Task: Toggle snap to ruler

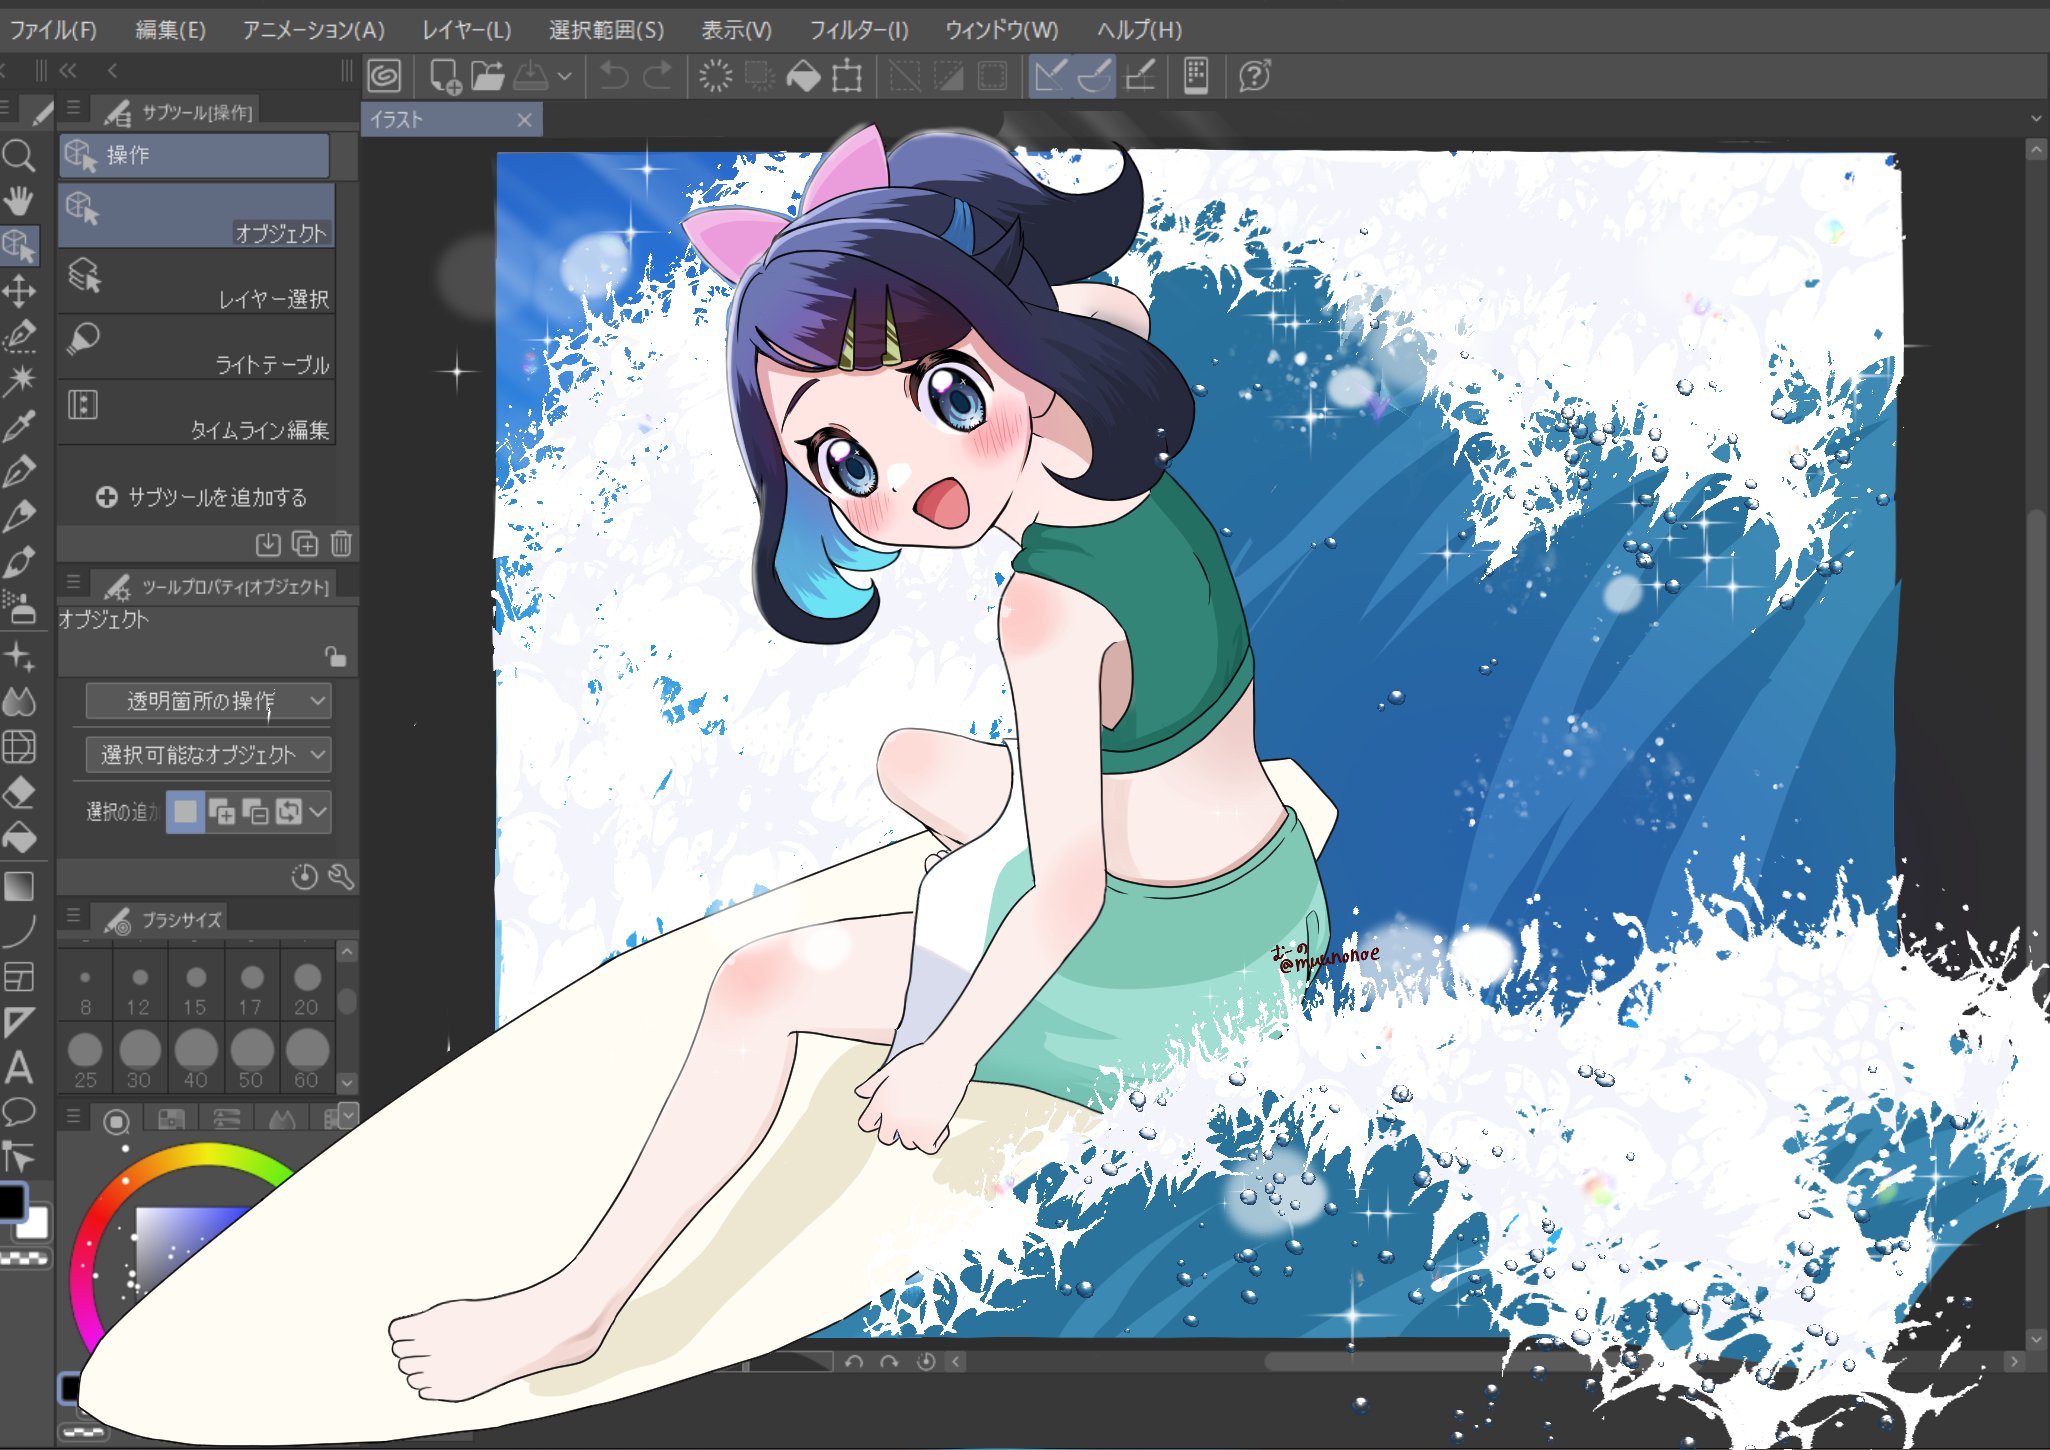Action: [x=1050, y=76]
